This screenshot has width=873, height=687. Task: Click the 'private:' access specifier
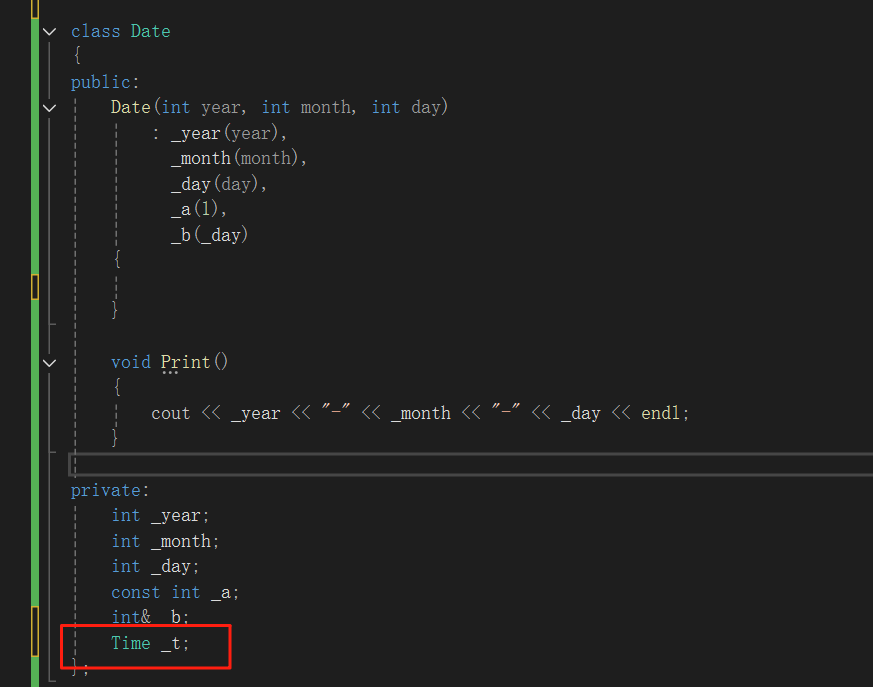(x=110, y=490)
